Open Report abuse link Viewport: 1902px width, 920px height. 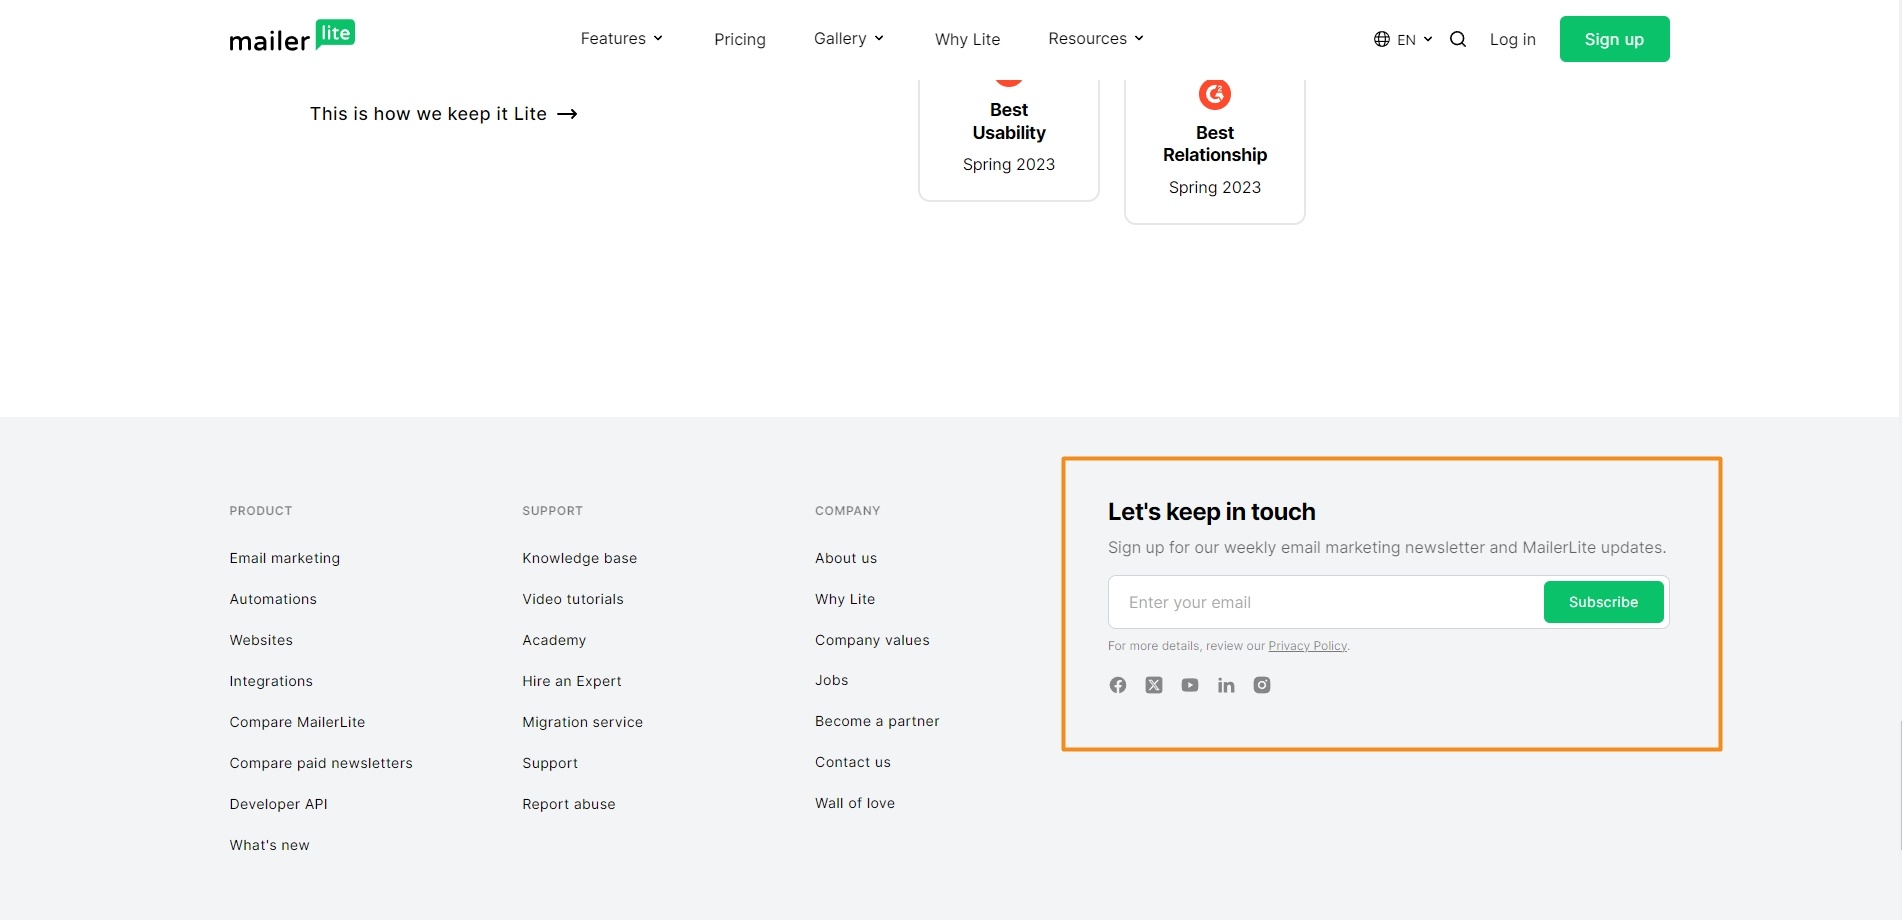pyautogui.click(x=569, y=804)
